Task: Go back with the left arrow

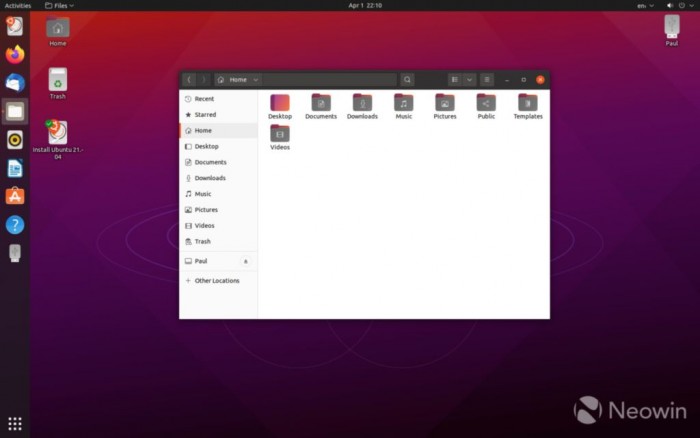Action: click(x=189, y=80)
